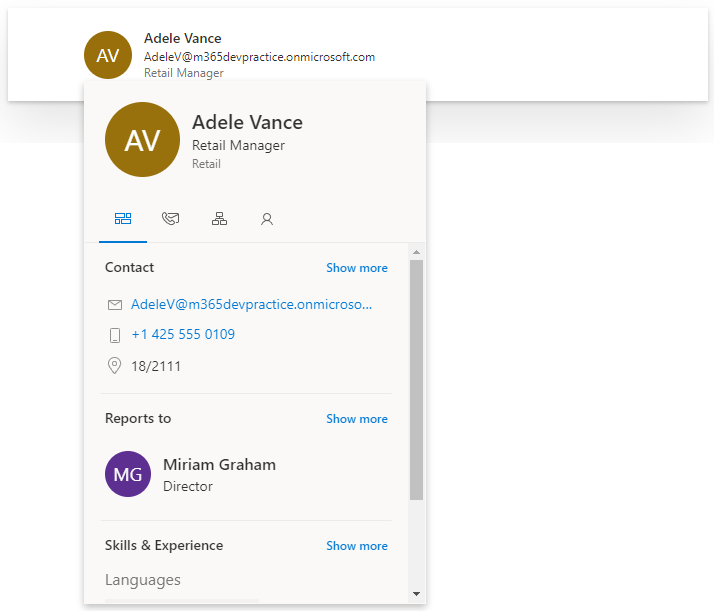The width and height of the screenshot is (714, 611).
Task: Click the small AV avatar in top card
Action: click(x=107, y=56)
